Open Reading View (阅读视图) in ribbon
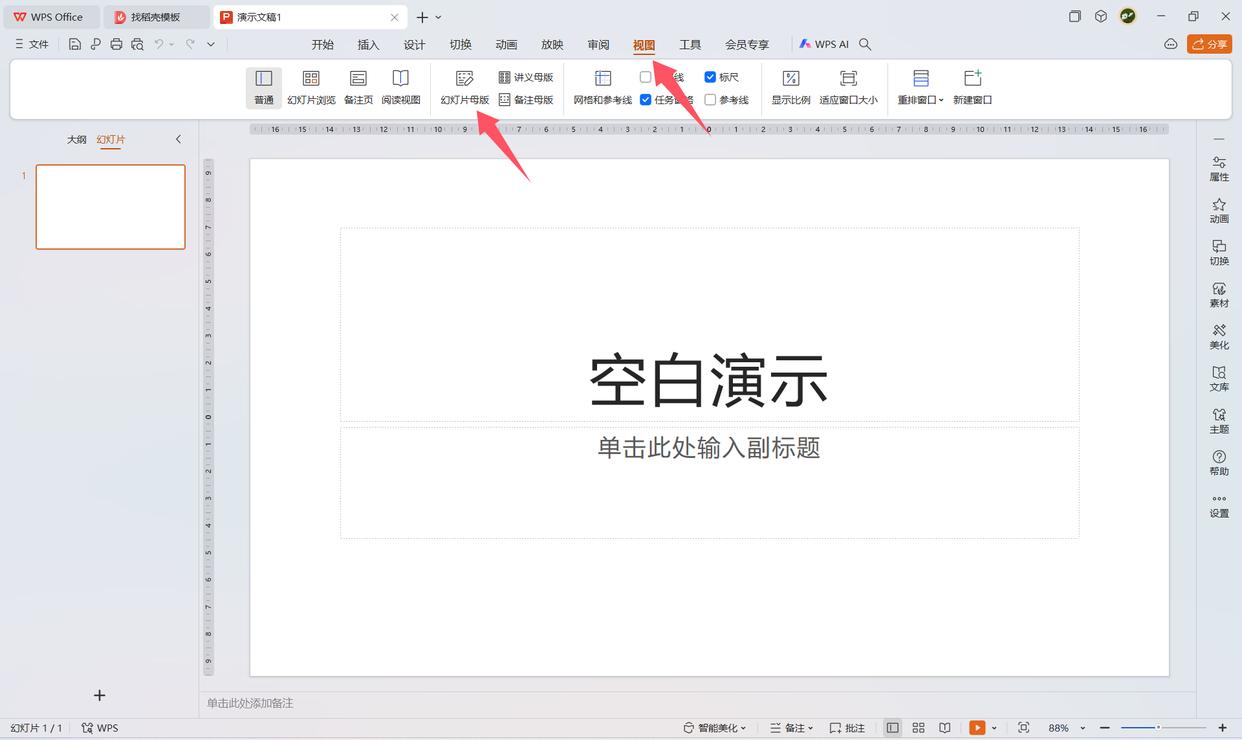The image size is (1242, 740). (x=400, y=87)
